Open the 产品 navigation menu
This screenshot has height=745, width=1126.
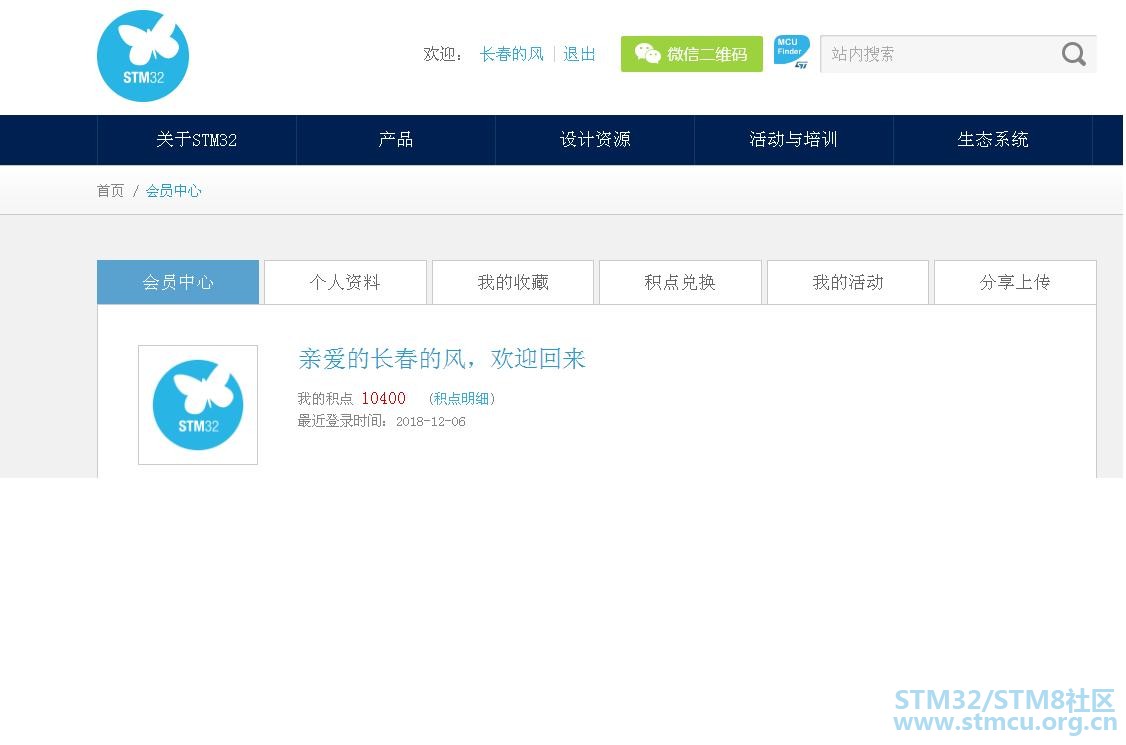[396, 139]
